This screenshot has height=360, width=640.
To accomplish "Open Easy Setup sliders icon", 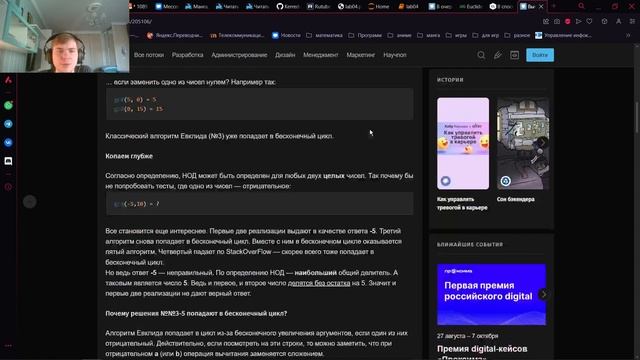I will click(x=632, y=21).
